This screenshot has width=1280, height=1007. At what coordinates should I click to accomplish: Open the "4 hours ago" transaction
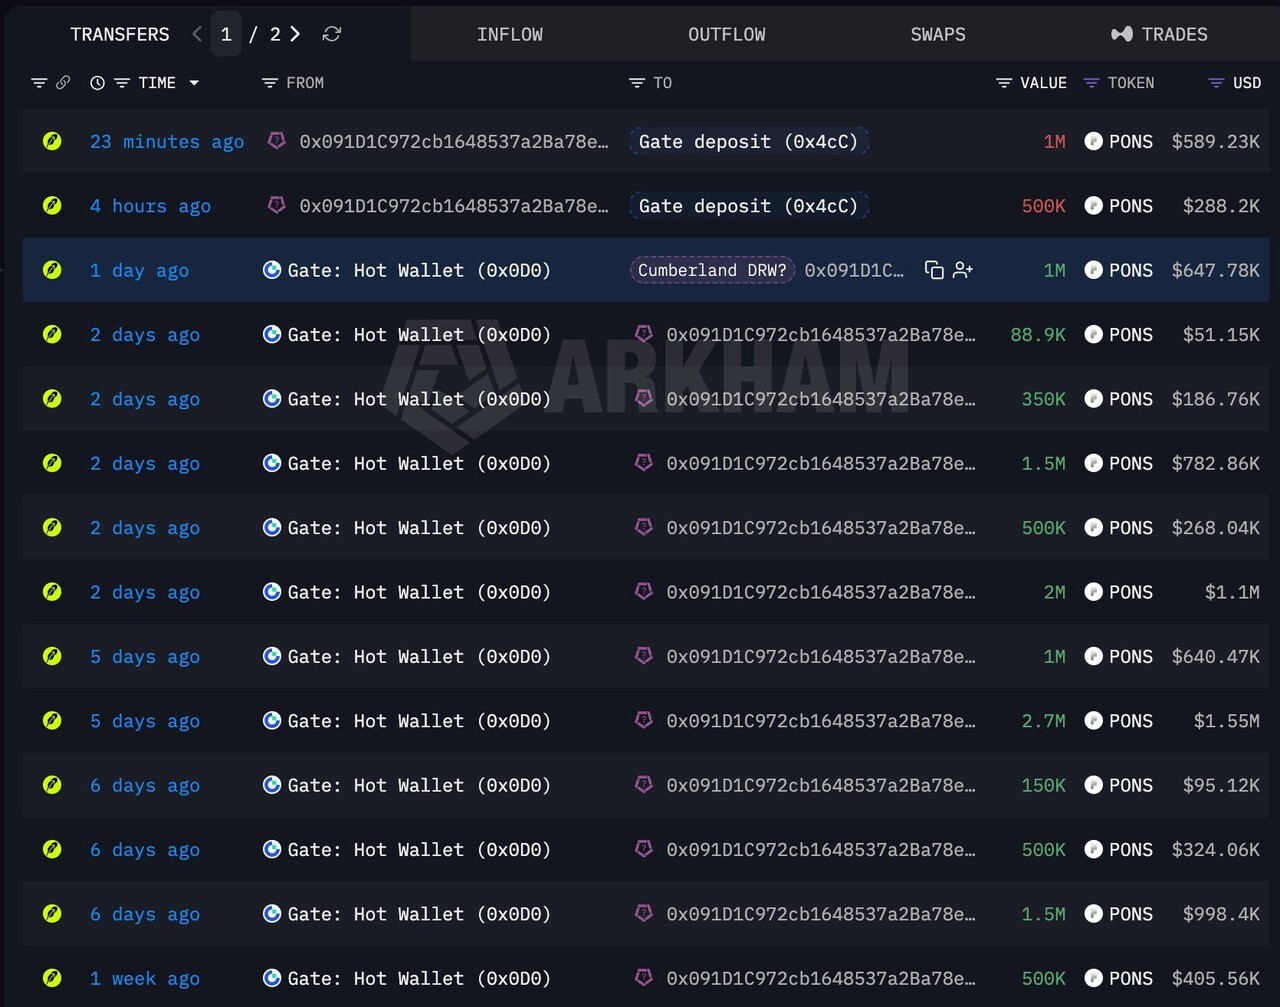click(150, 206)
